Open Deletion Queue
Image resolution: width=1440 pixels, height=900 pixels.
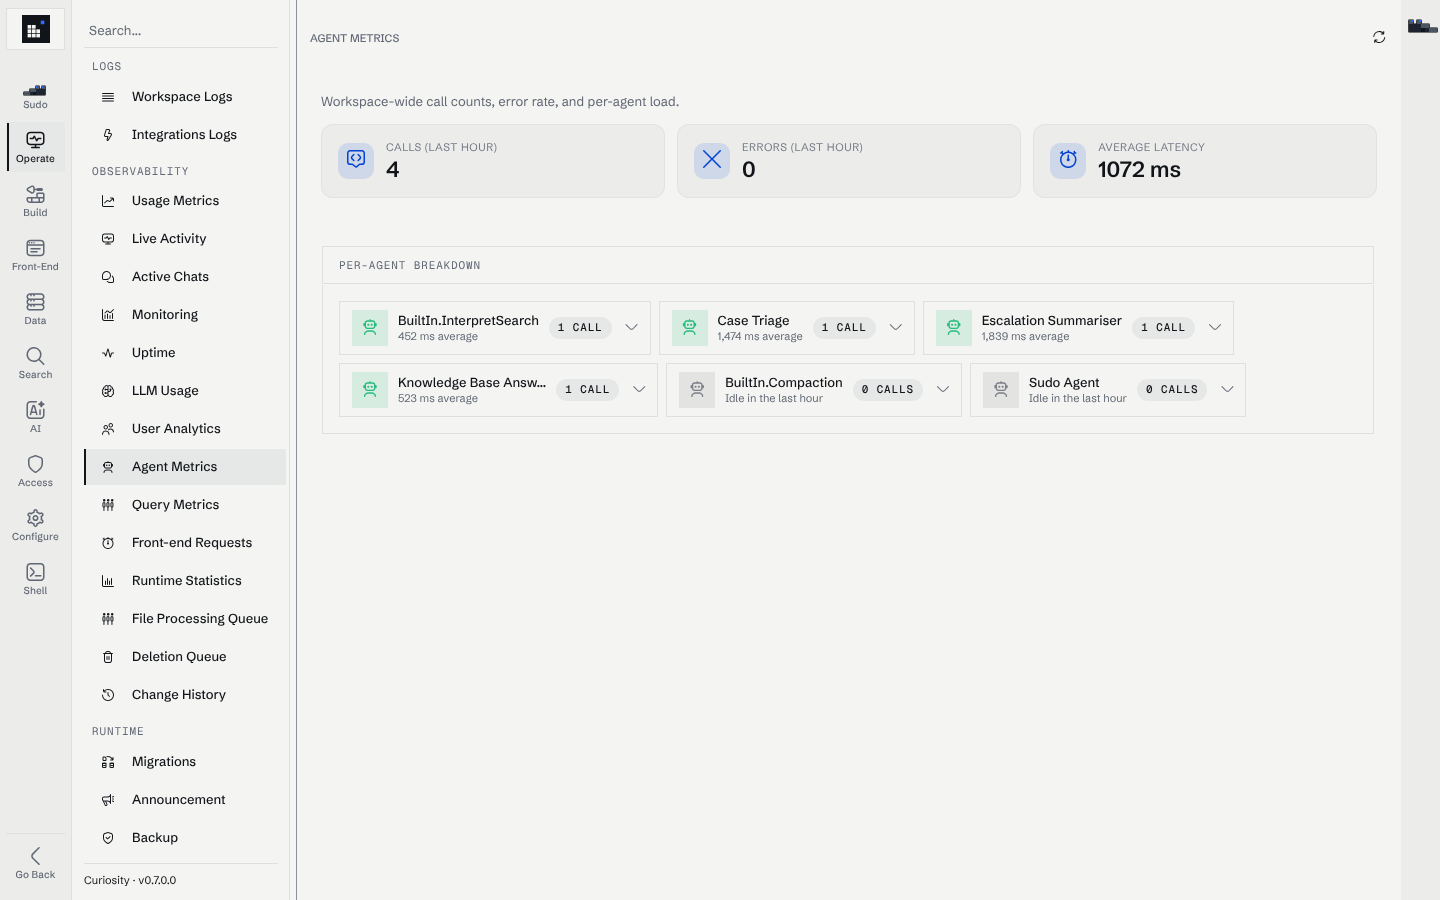pos(185,657)
